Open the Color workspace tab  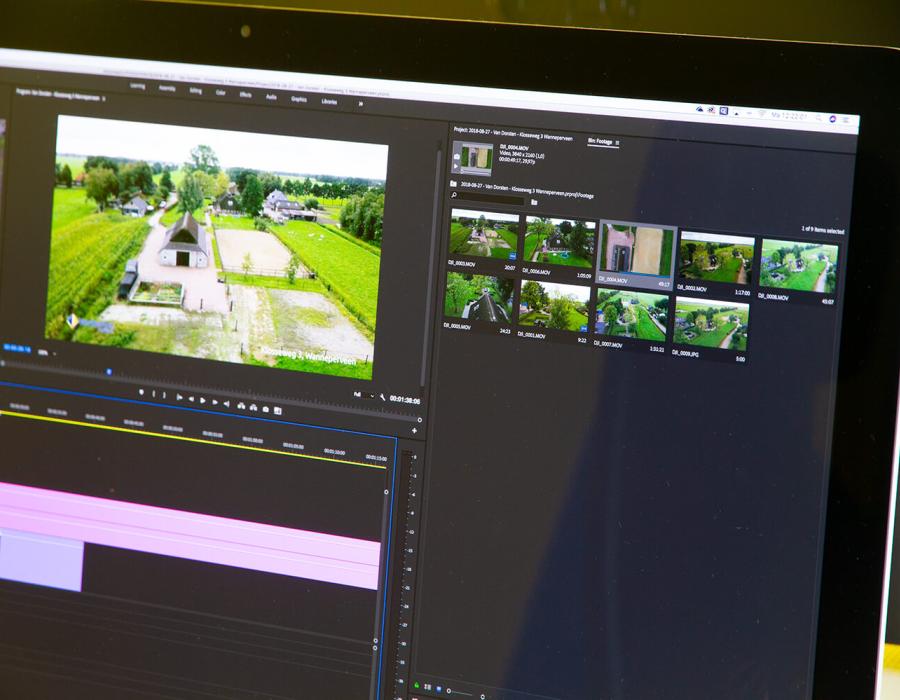click(x=220, y=92)
